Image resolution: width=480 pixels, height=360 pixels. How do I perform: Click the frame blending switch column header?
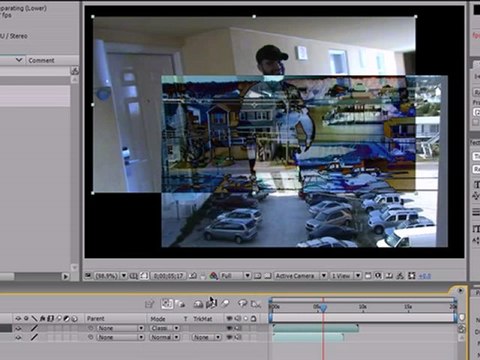click(x=51, y=319)
